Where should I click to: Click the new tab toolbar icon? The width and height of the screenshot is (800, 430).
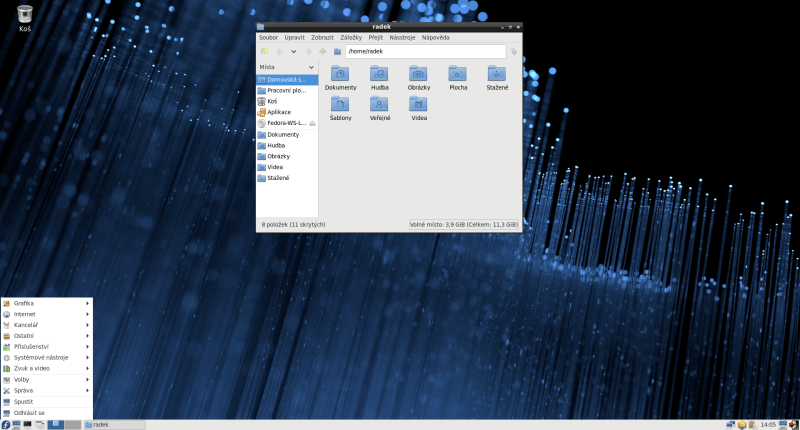(264, 51)
